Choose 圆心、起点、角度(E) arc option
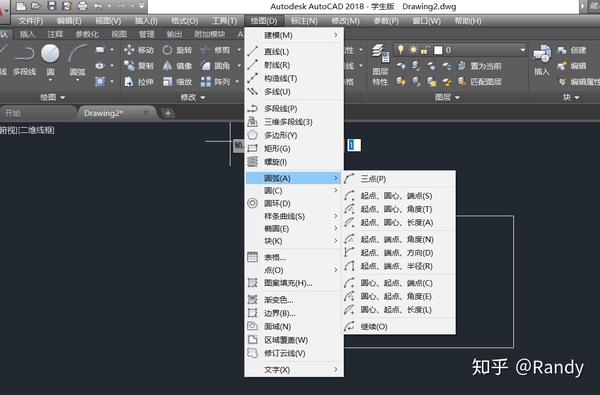The width and height of the screenshot is (600, 395). tap(399, 296)
